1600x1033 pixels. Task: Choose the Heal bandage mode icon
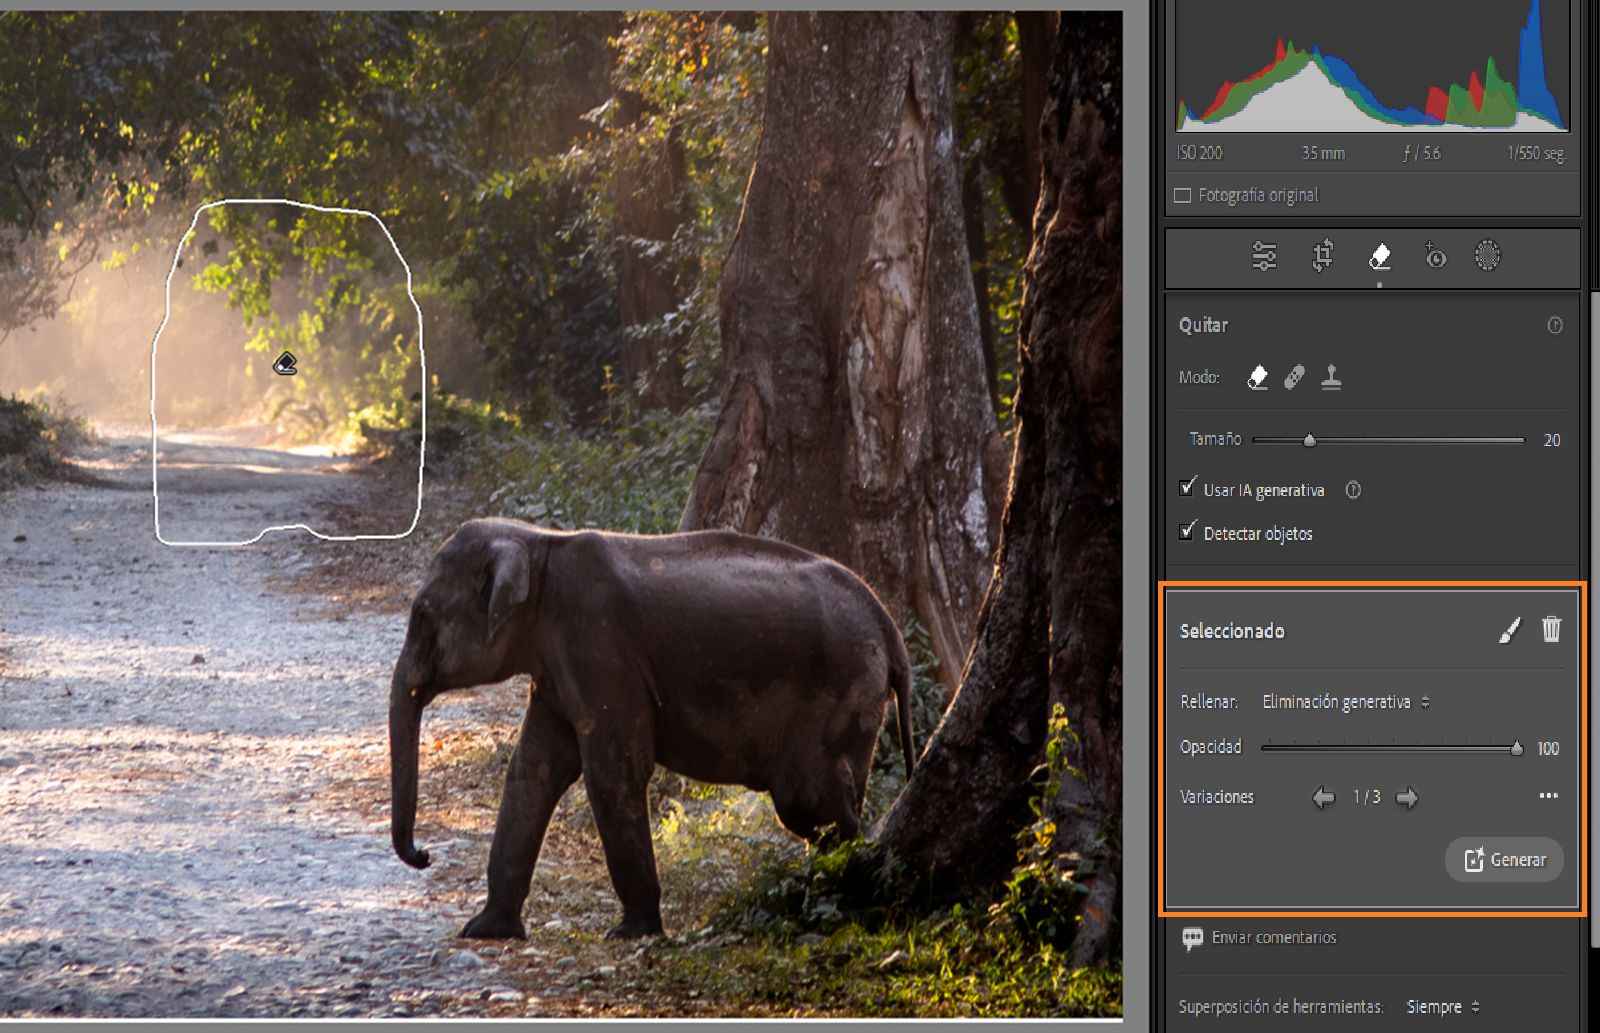pos(1294,377)
